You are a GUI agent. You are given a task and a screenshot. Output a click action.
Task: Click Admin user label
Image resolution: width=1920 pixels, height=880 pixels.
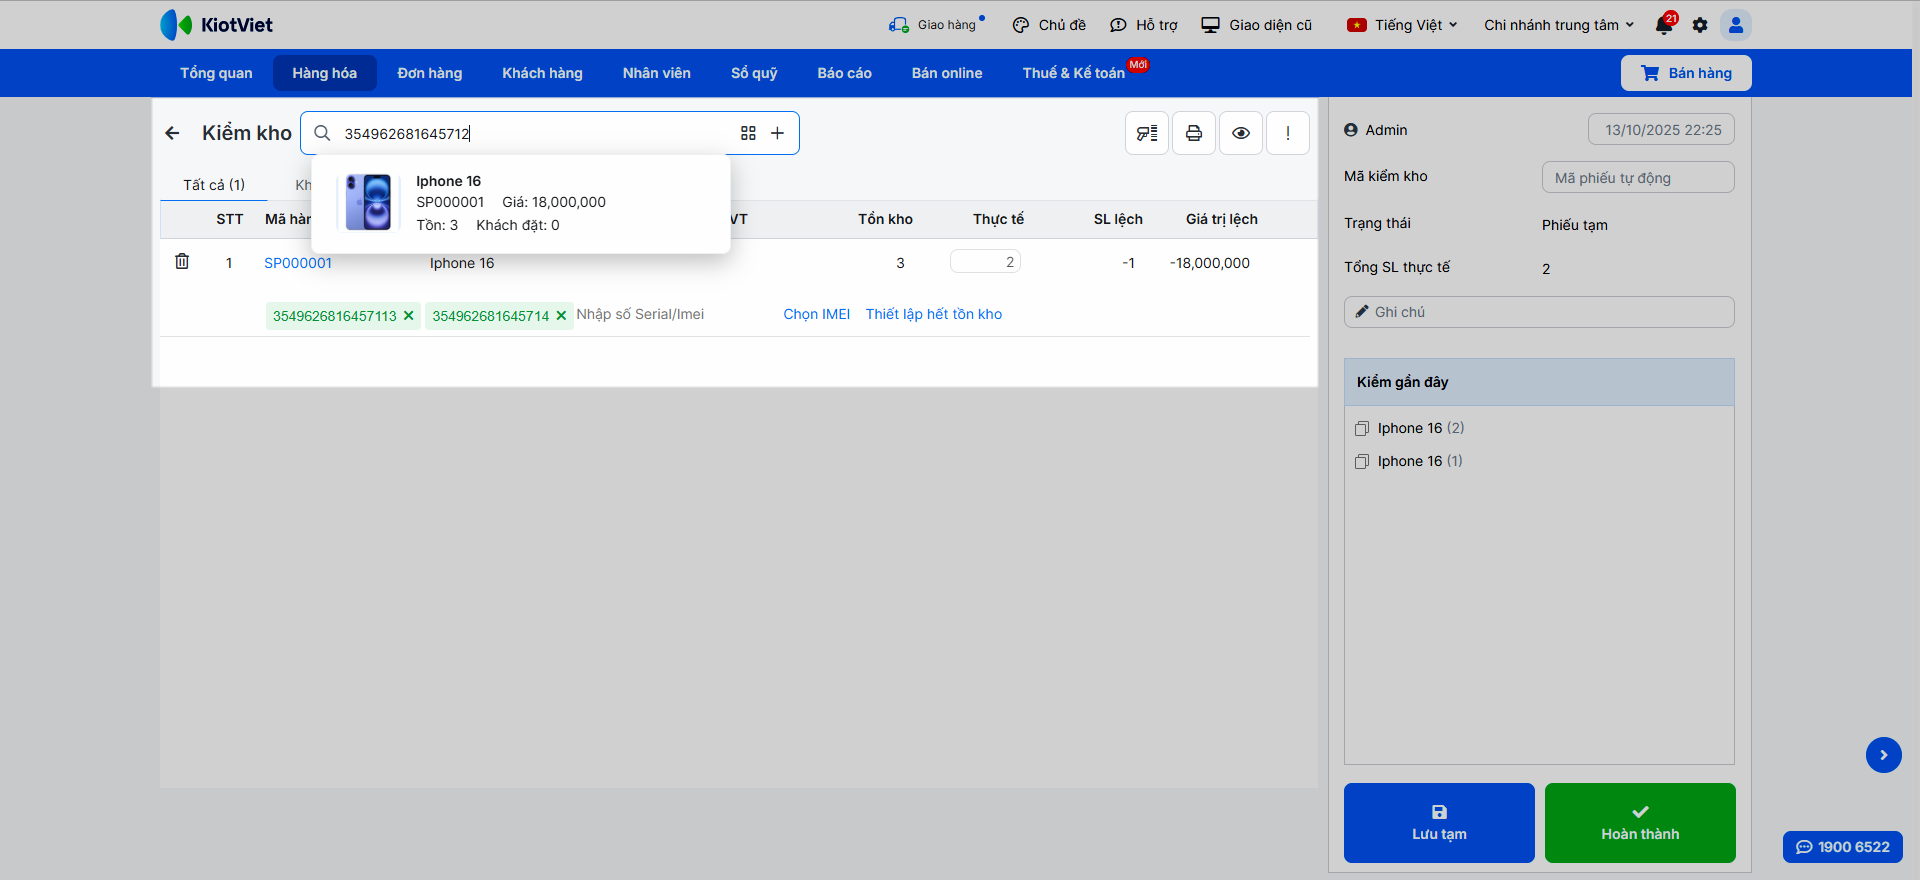(1376, 130)
